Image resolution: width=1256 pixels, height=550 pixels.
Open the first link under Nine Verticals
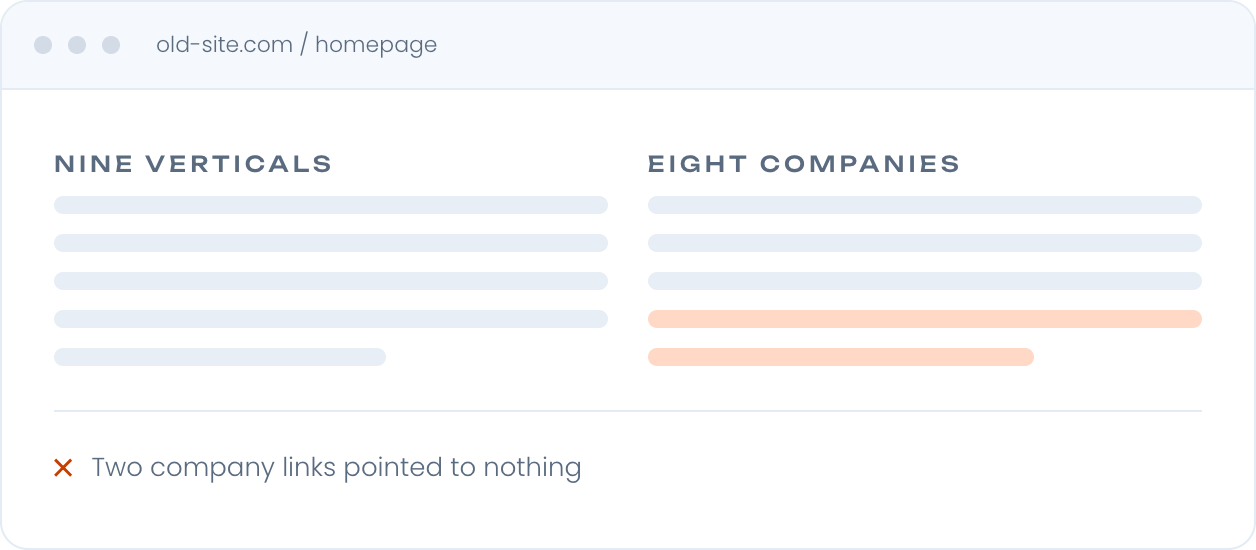point(331,205)
